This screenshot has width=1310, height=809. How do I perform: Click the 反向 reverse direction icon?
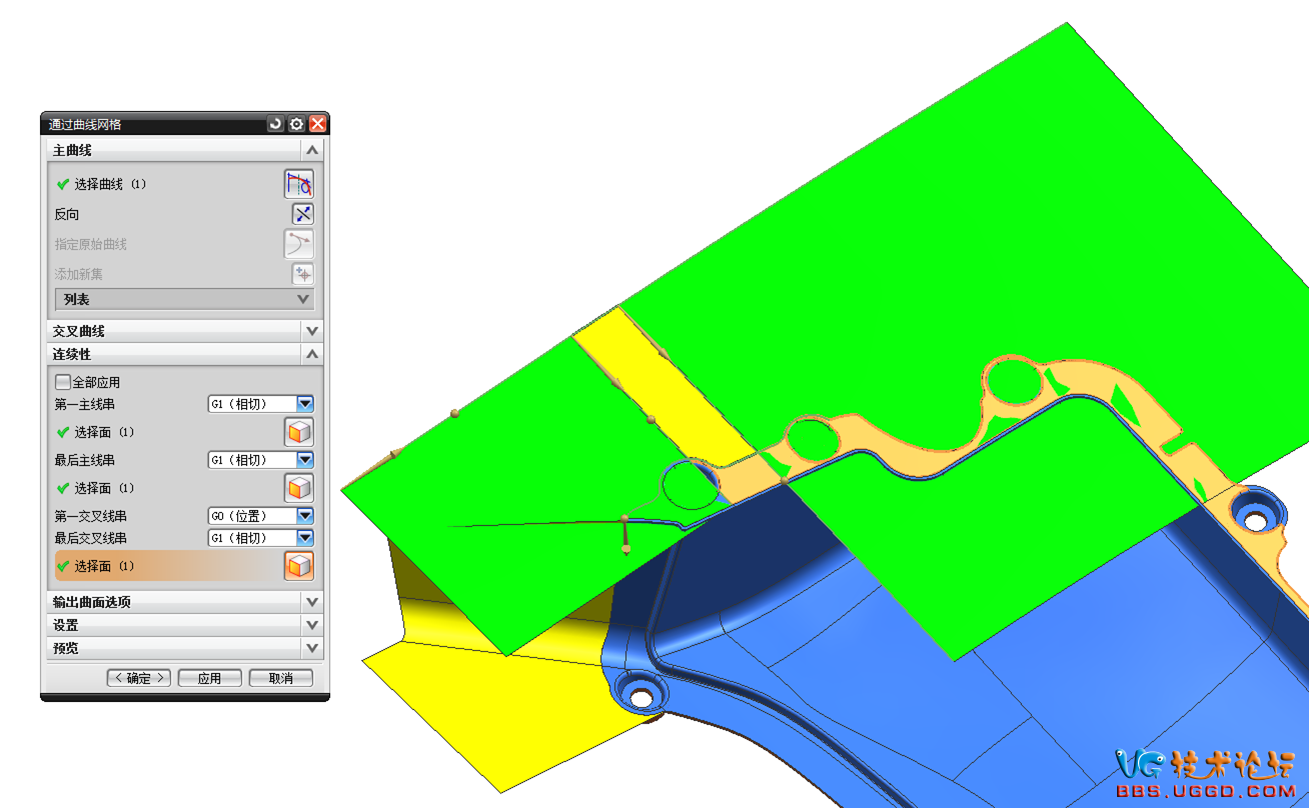tap(302, 214)
